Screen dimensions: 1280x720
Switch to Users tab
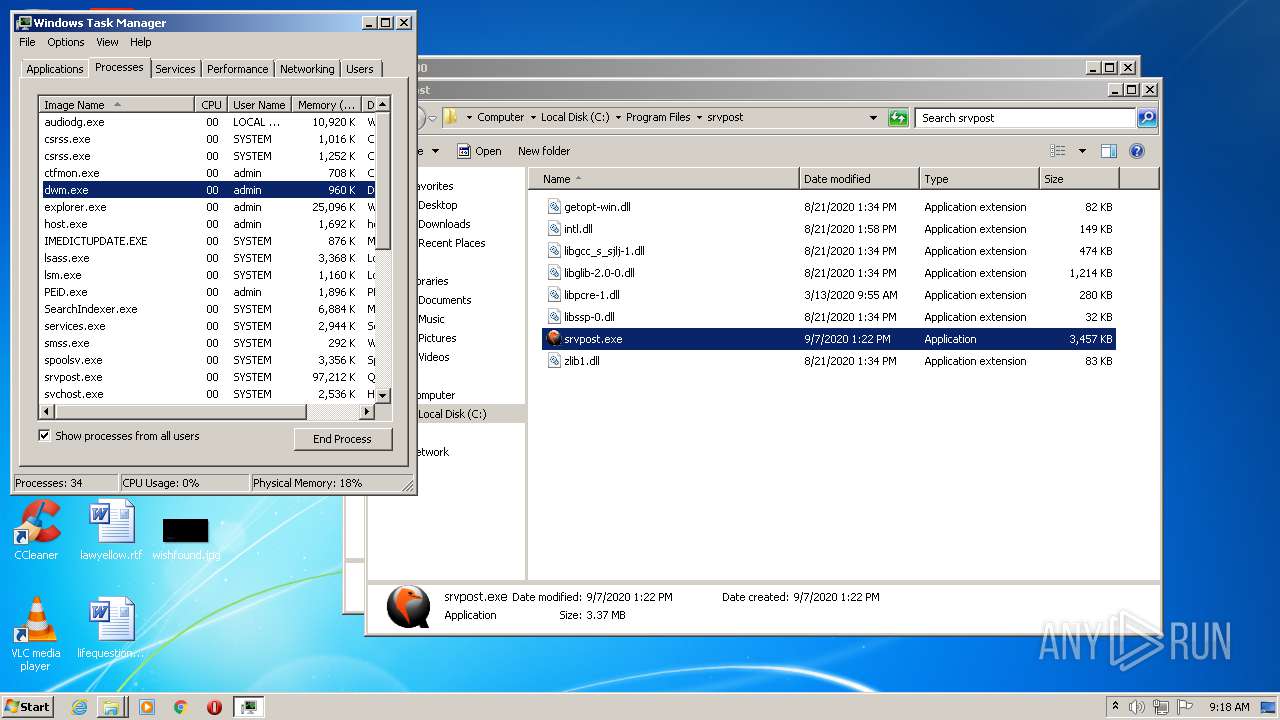[x=360, y=69]
